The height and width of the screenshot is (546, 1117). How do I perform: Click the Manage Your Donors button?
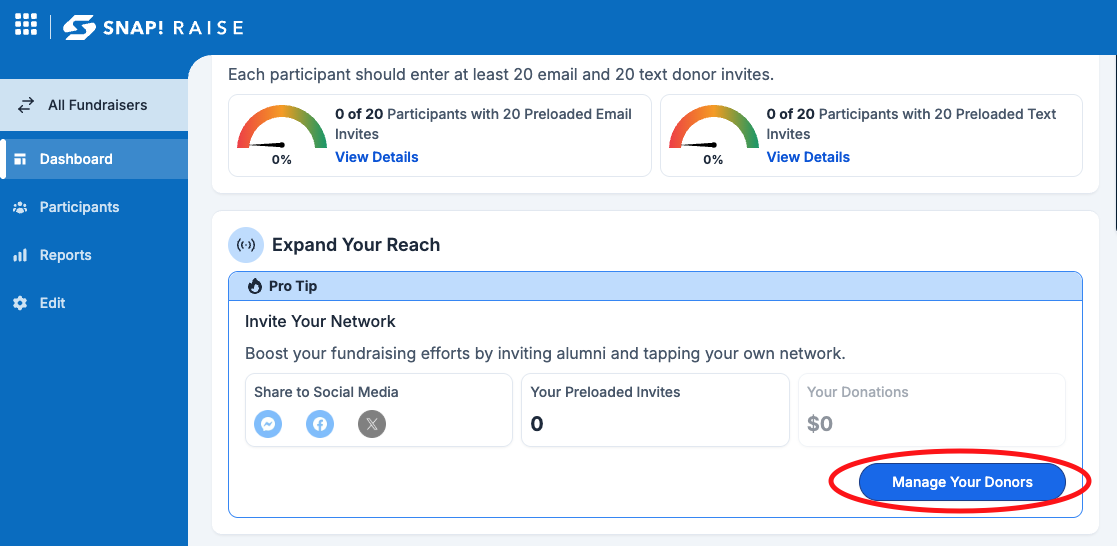tap(962, 483)
